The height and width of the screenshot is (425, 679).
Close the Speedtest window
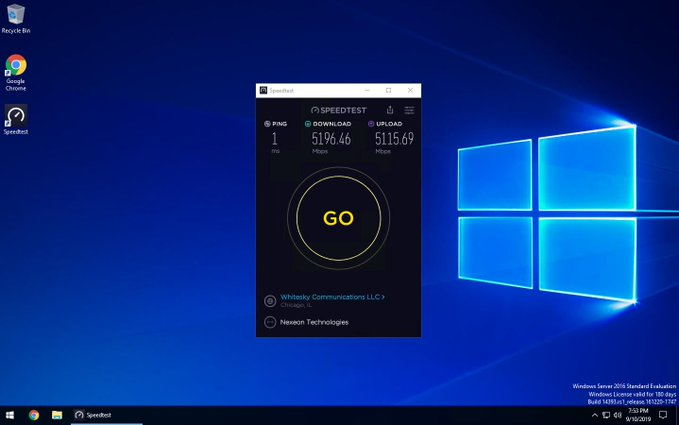410,90
